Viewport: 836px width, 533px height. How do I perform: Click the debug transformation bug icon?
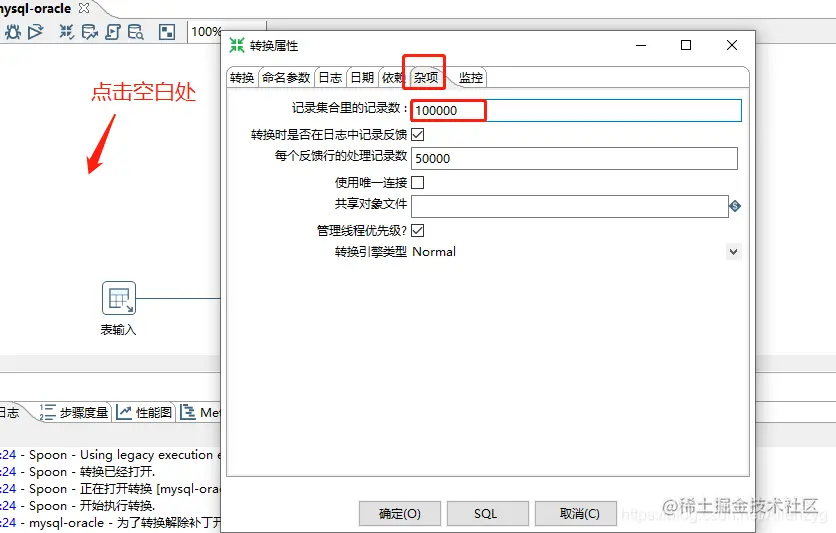click(13, 33)
